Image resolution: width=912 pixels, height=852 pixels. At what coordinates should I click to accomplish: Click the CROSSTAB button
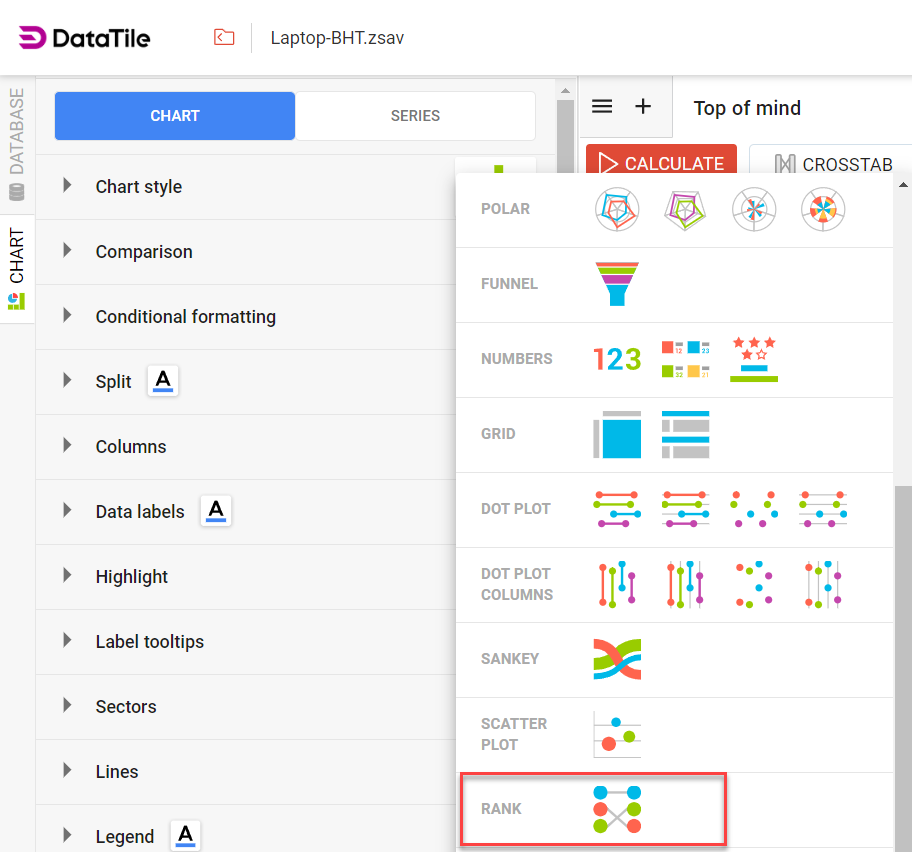pyautogui.click(x=830, y=164)
